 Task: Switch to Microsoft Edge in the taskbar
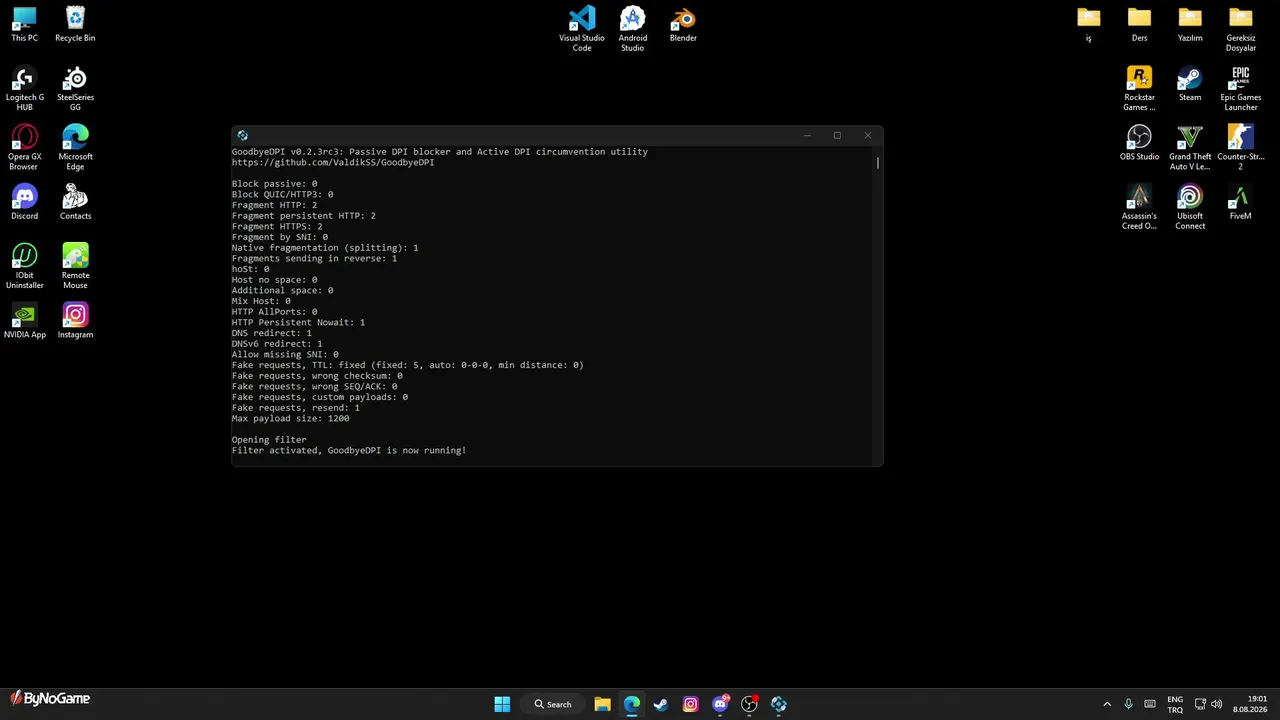[632, 704]
